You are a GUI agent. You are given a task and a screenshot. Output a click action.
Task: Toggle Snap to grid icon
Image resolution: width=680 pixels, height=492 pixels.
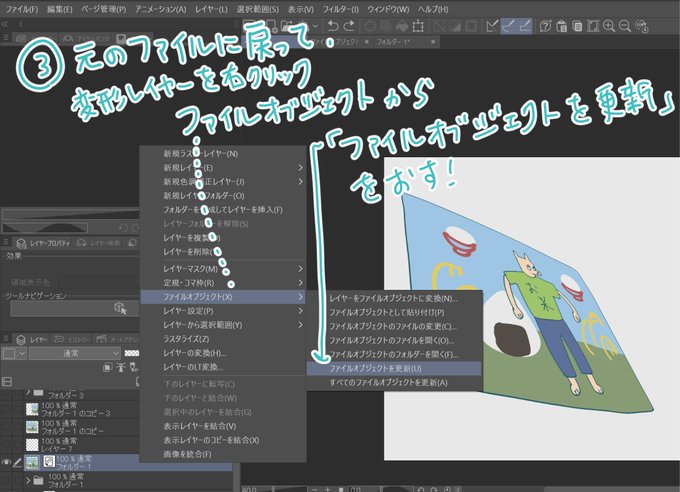tap(524, 26)
